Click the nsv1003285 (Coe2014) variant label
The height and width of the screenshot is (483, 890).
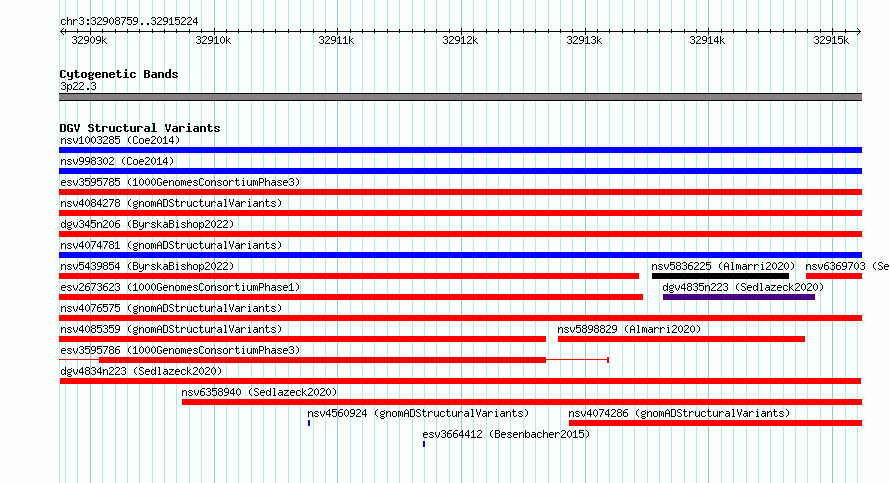tap(120, 140)
